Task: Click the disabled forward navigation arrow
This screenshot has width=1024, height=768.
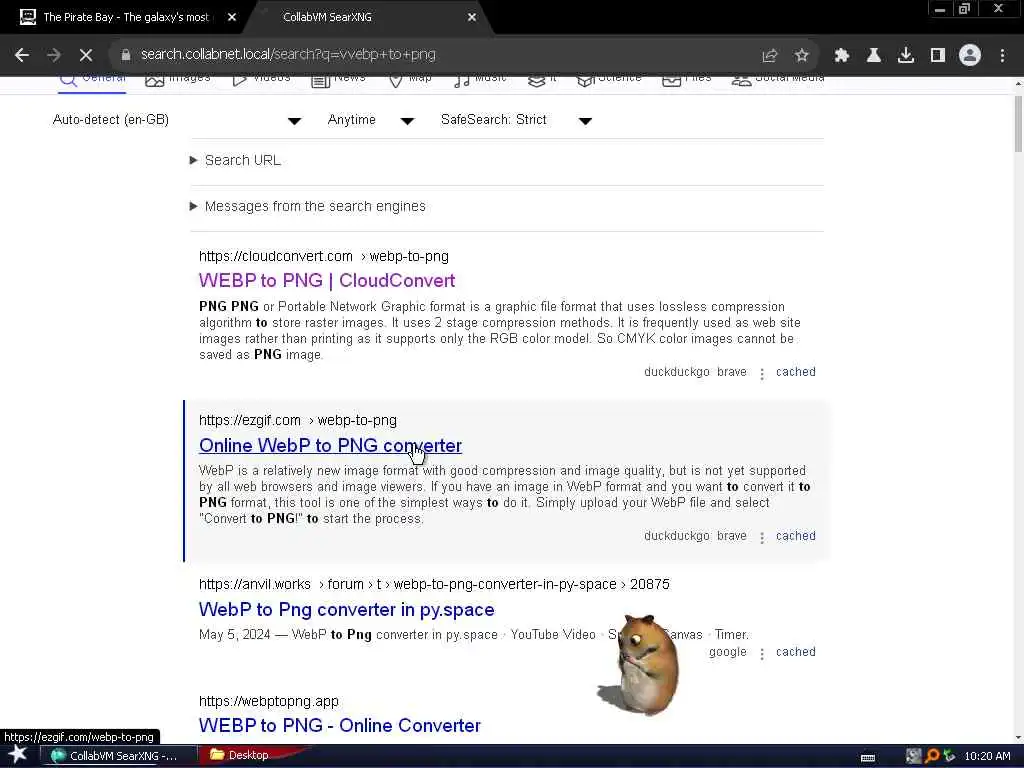Action: [54, 56]
